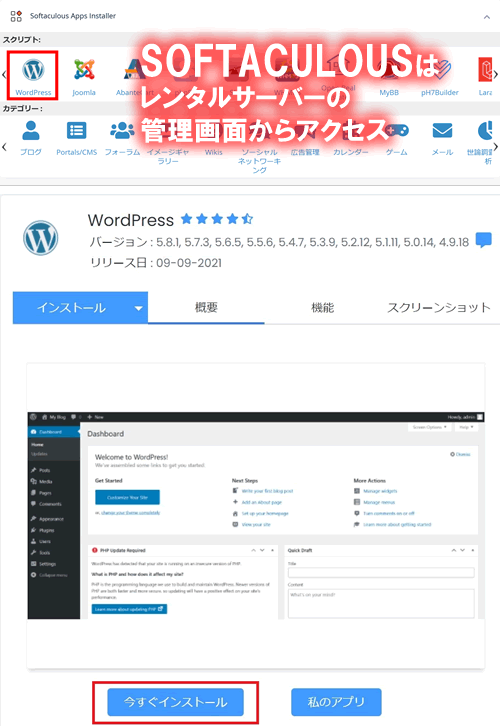This screenshot has height=726, width=500.
Task: Show previous categories with left arrow
Action: (x=4, y=147)
